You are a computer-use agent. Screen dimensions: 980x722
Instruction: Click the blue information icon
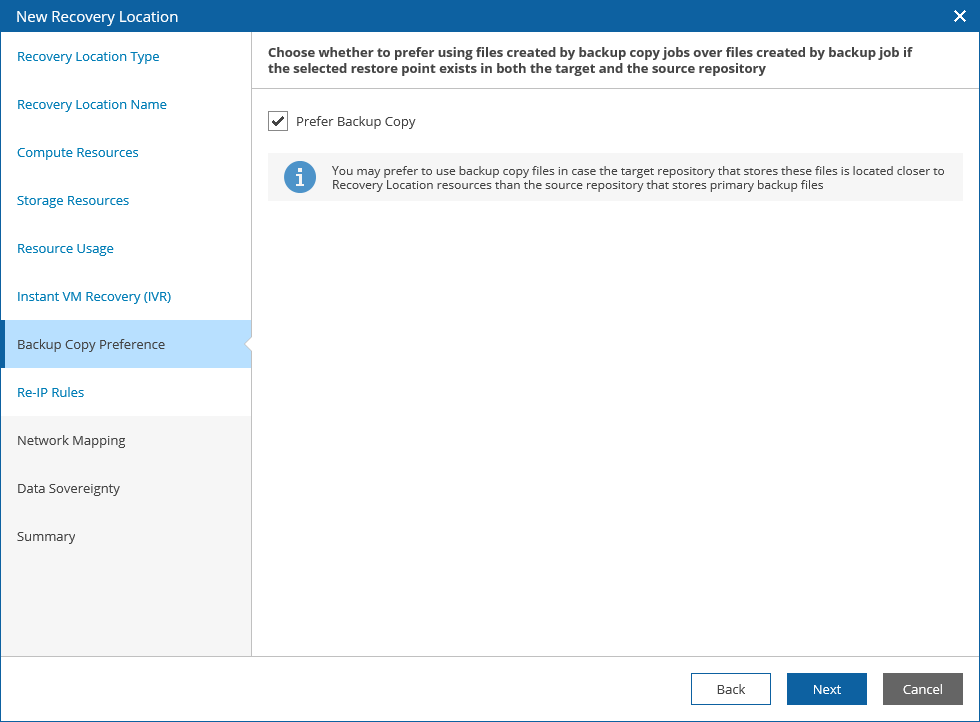coord(299,178)
